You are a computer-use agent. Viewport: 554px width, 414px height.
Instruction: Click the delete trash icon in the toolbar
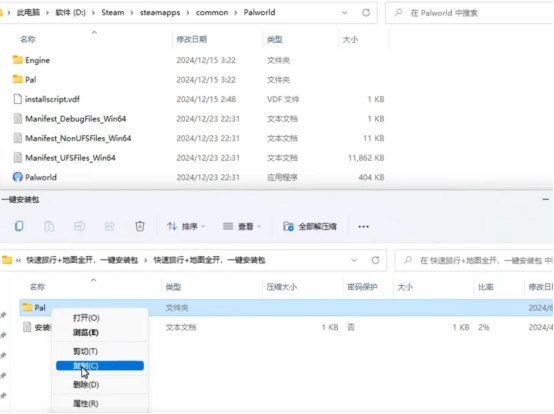click(x=140, y=226)
